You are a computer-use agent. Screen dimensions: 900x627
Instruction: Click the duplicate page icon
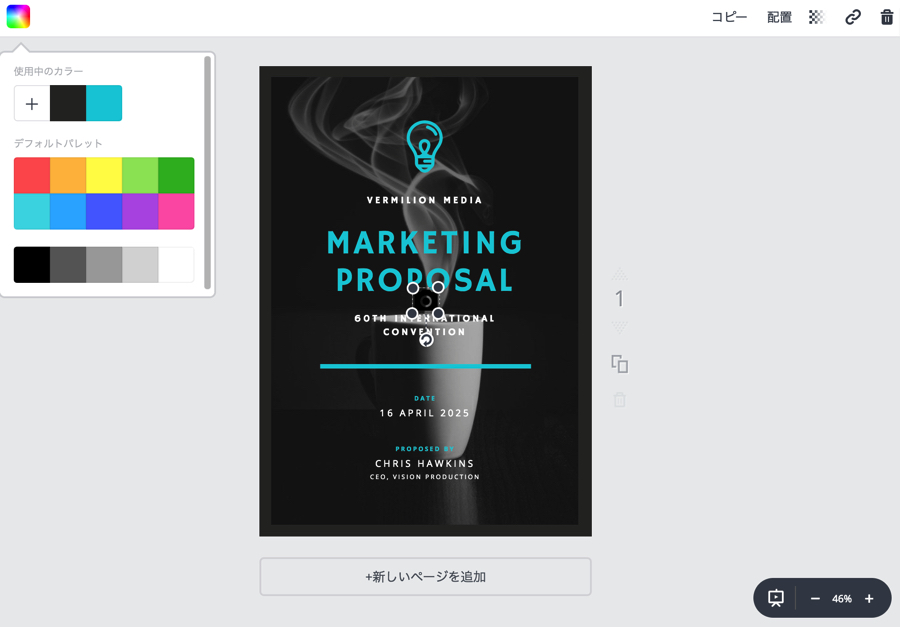(619, 364)
